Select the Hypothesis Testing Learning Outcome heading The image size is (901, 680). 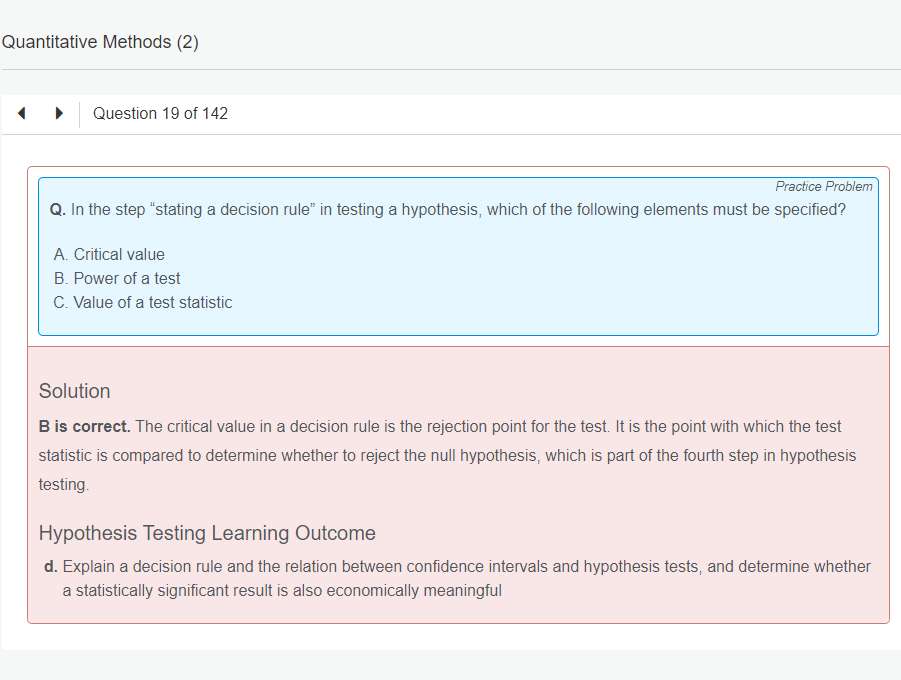(207, 533)
